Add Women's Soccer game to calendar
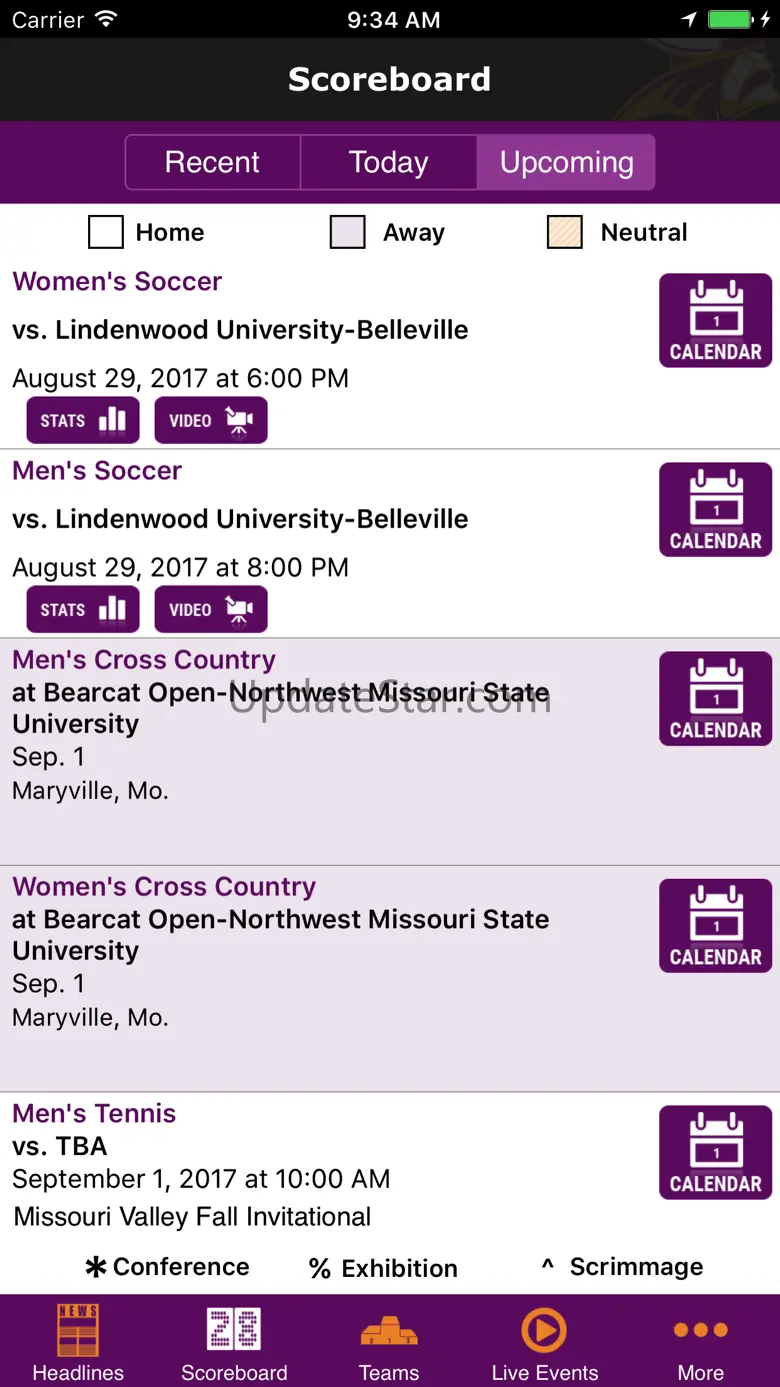Screen dimensions: 780x1387 (x=715, y=320)
